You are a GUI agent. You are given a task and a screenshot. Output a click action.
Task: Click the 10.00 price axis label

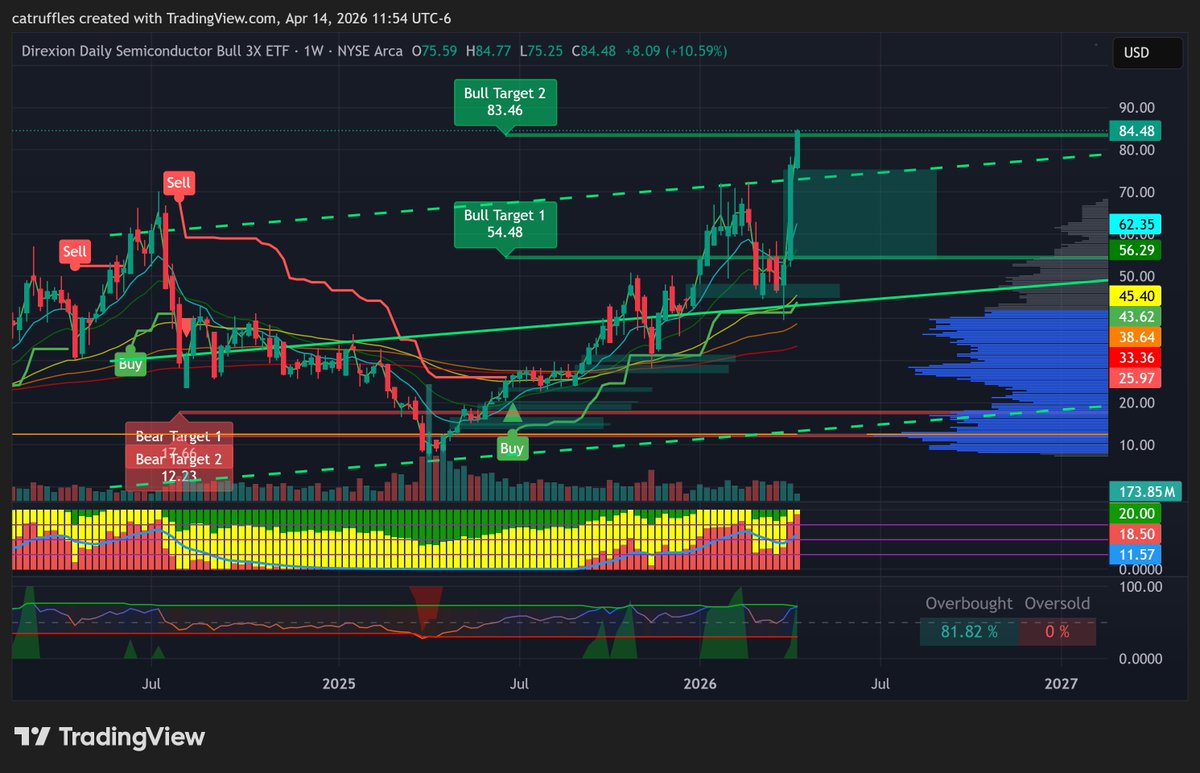click(x=1137, y=445)
